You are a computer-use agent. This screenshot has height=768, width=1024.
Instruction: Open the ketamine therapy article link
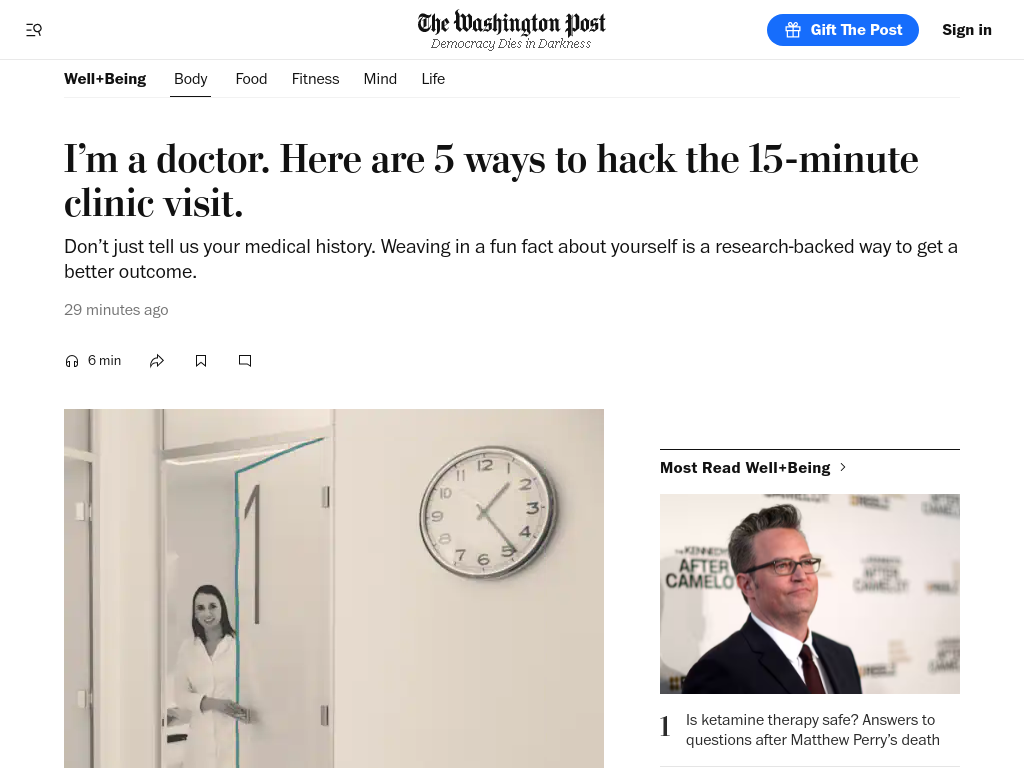(x=812, y=730)
